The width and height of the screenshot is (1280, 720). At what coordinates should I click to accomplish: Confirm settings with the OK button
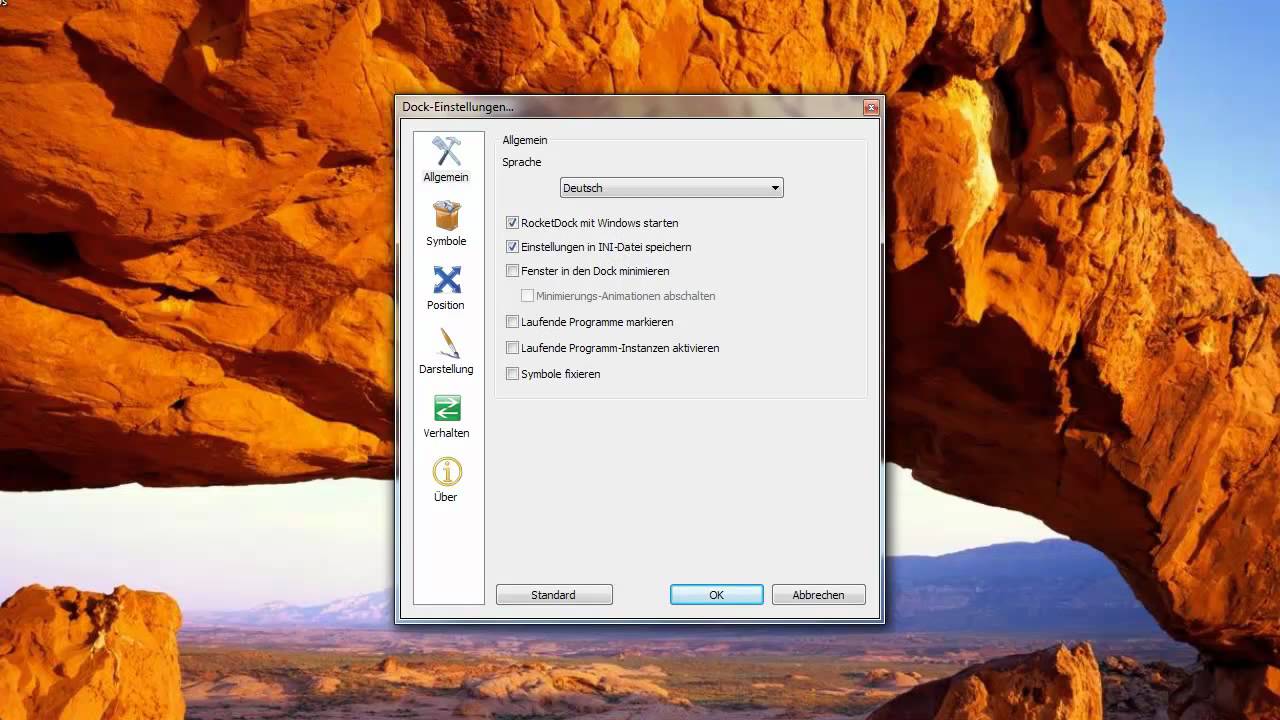pos(716,595)
